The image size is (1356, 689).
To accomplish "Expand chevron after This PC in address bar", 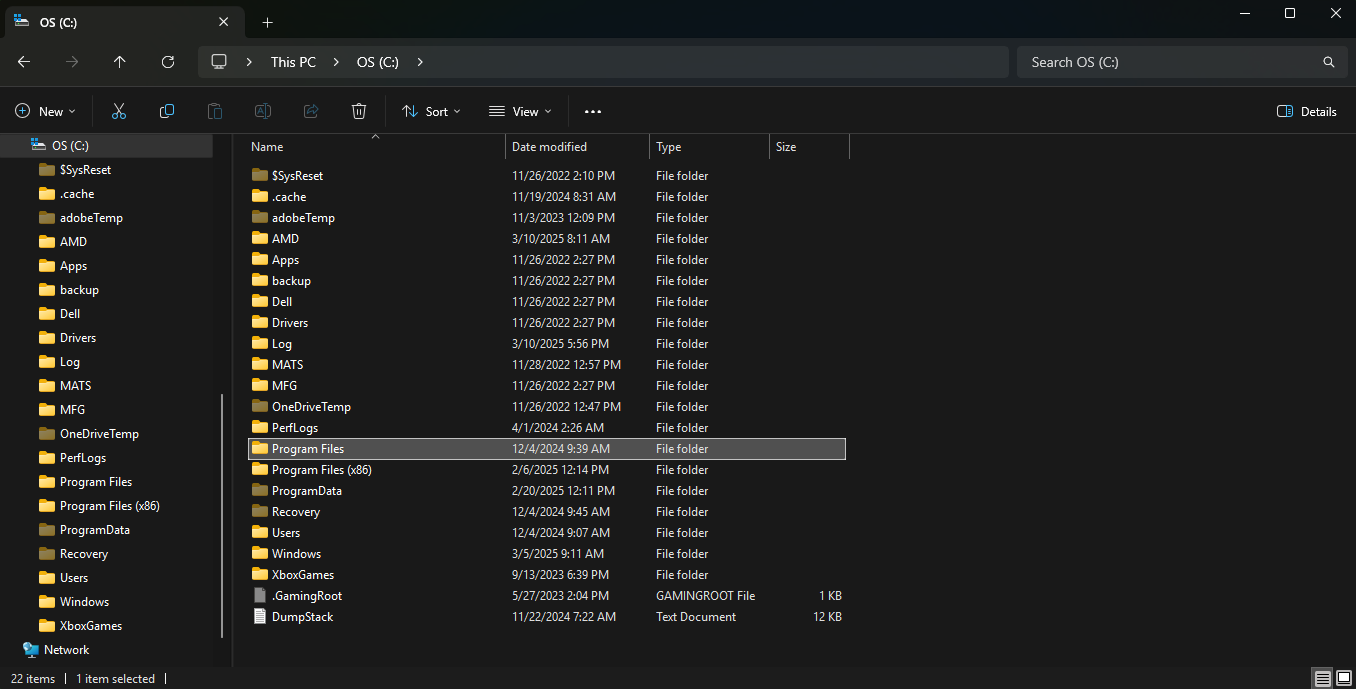I will coord(336,62).
